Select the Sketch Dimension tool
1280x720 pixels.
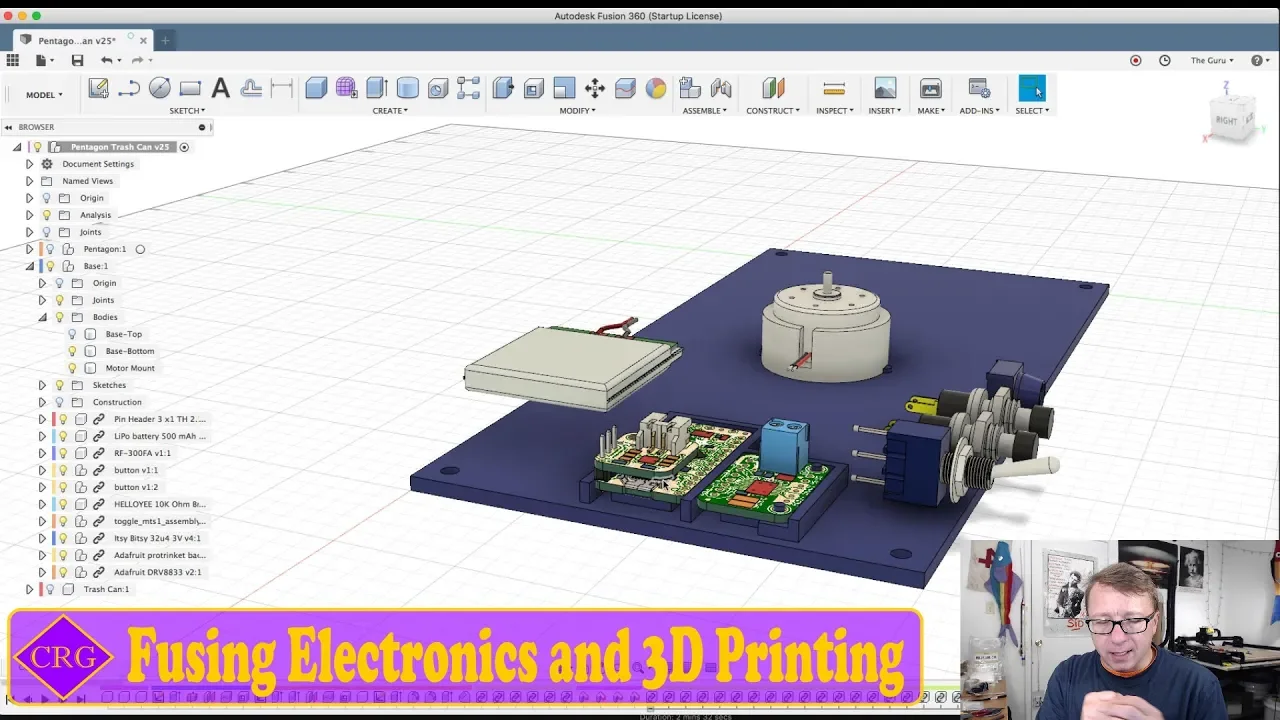[282, 88]
